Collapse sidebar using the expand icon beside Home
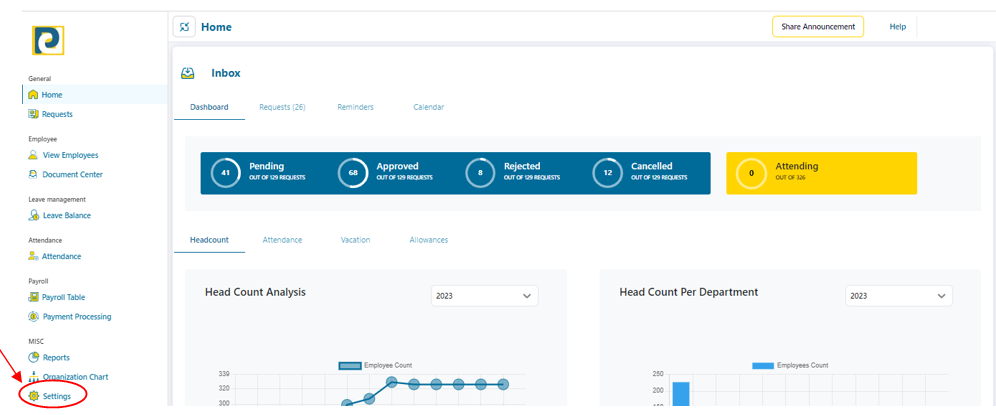Image resolution: width=996 pixels, height=415 pixels. 184,27
